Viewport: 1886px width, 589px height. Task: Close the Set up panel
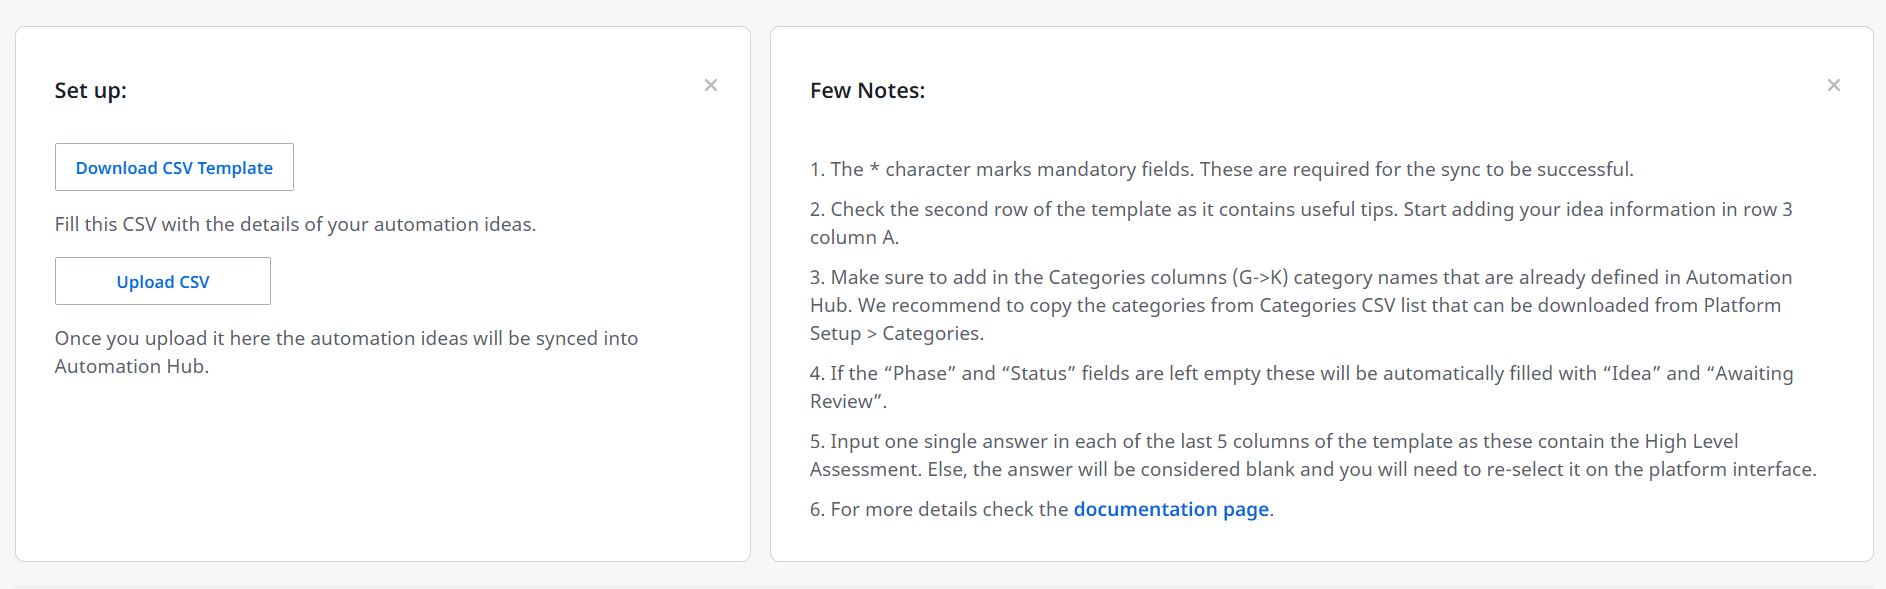click(711, 85)
